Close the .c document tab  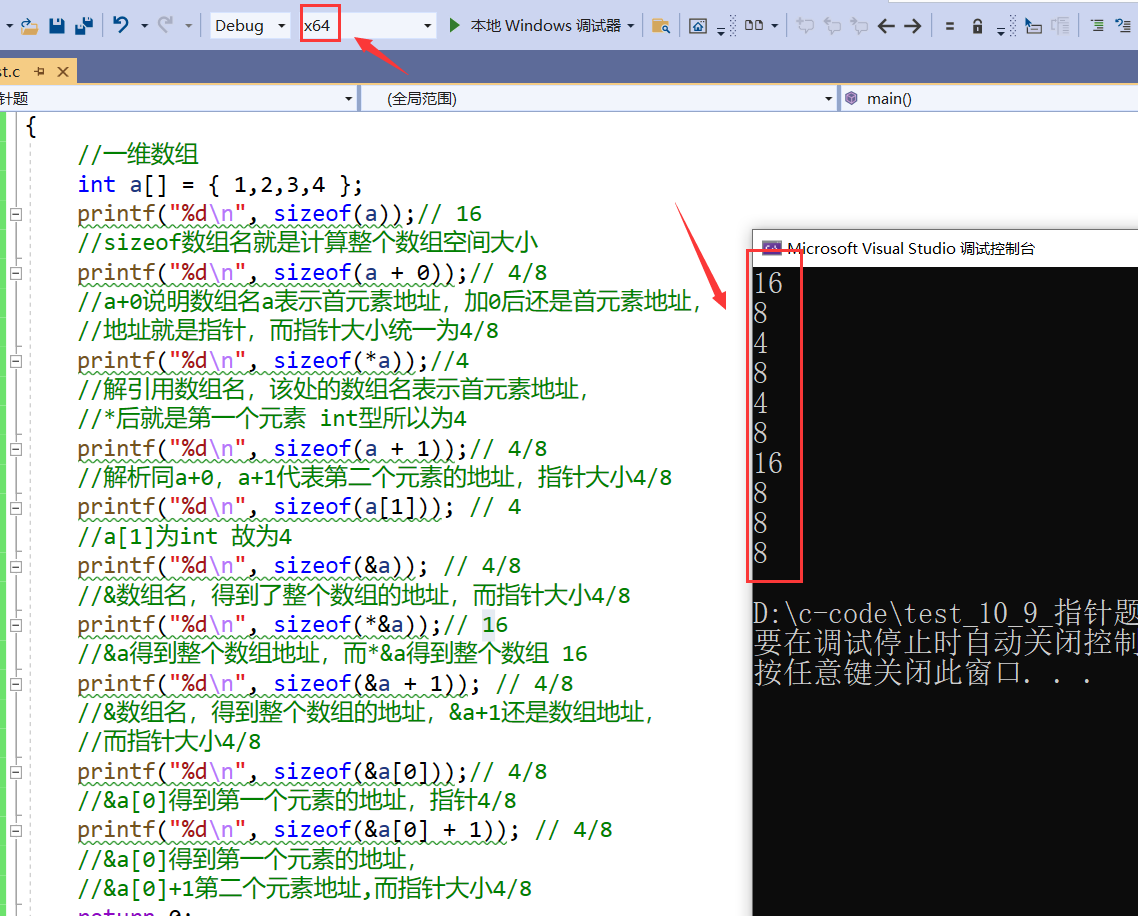(63, 71)
